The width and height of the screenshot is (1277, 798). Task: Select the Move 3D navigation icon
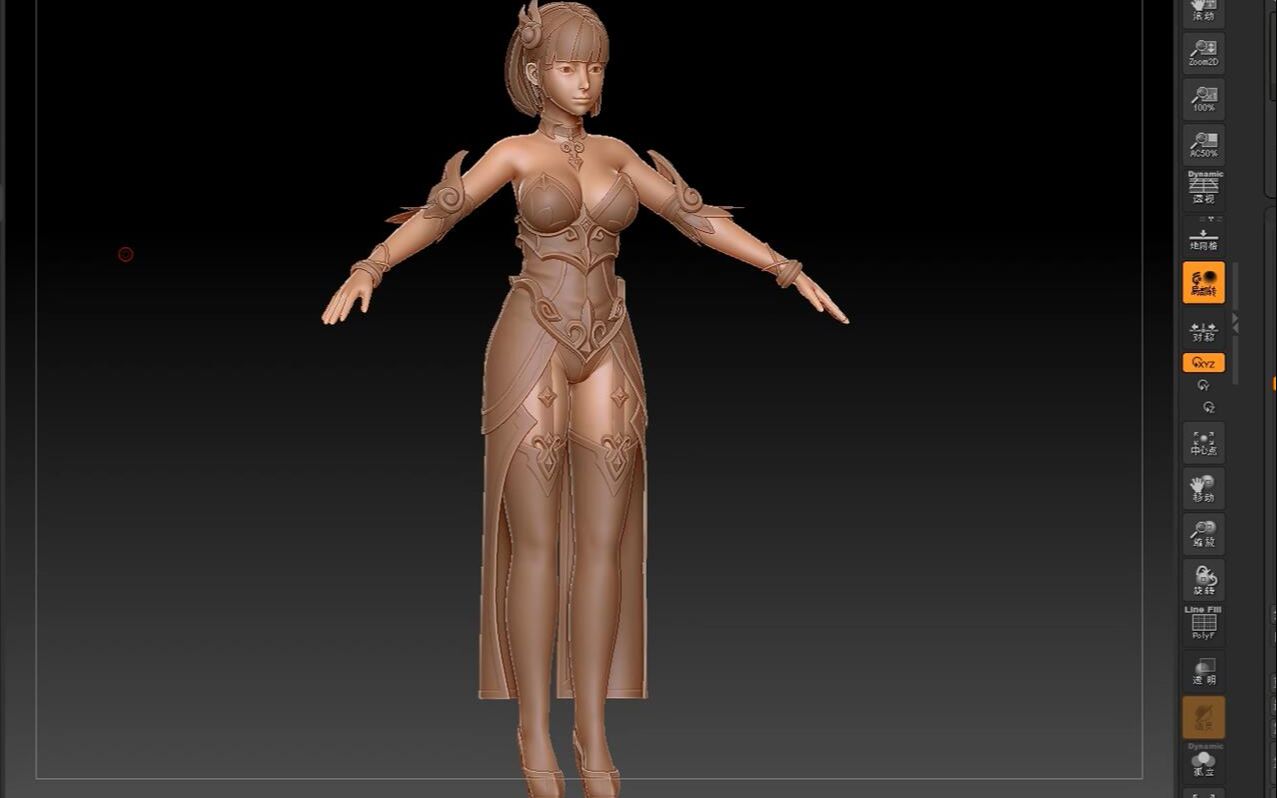(1203, 488)
